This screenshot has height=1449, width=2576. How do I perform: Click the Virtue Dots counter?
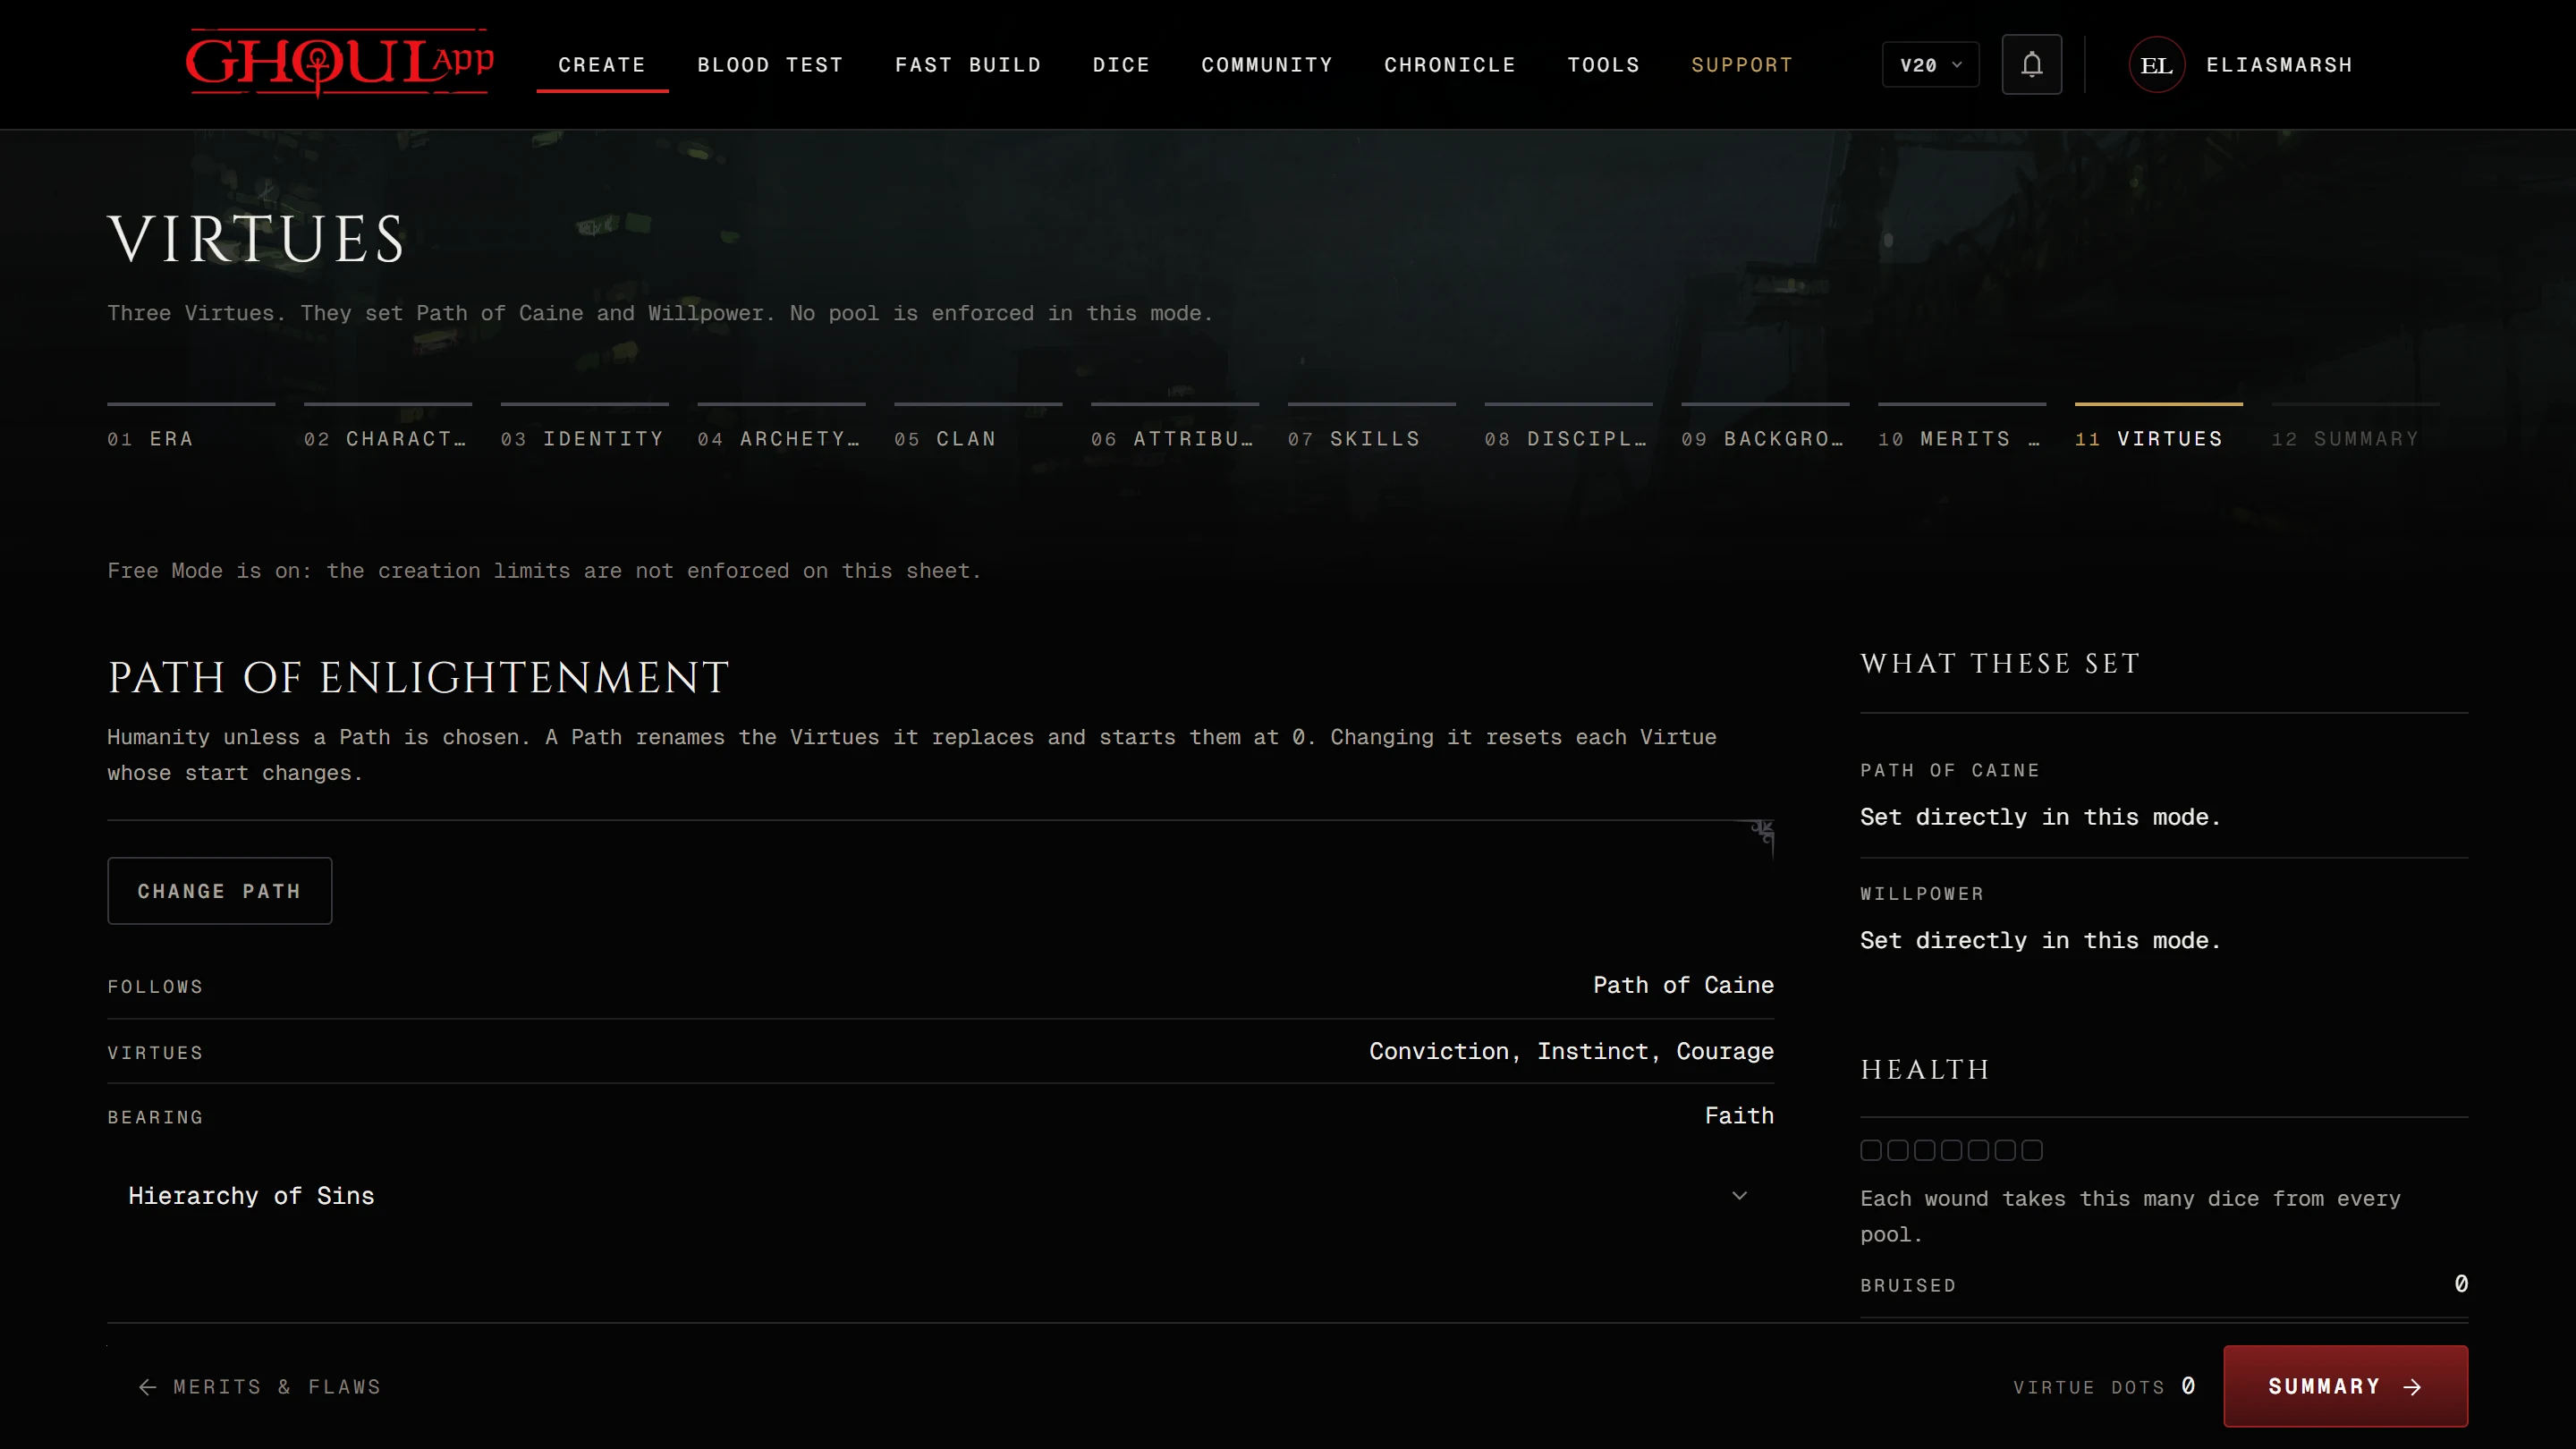tap(2104, 1387)
